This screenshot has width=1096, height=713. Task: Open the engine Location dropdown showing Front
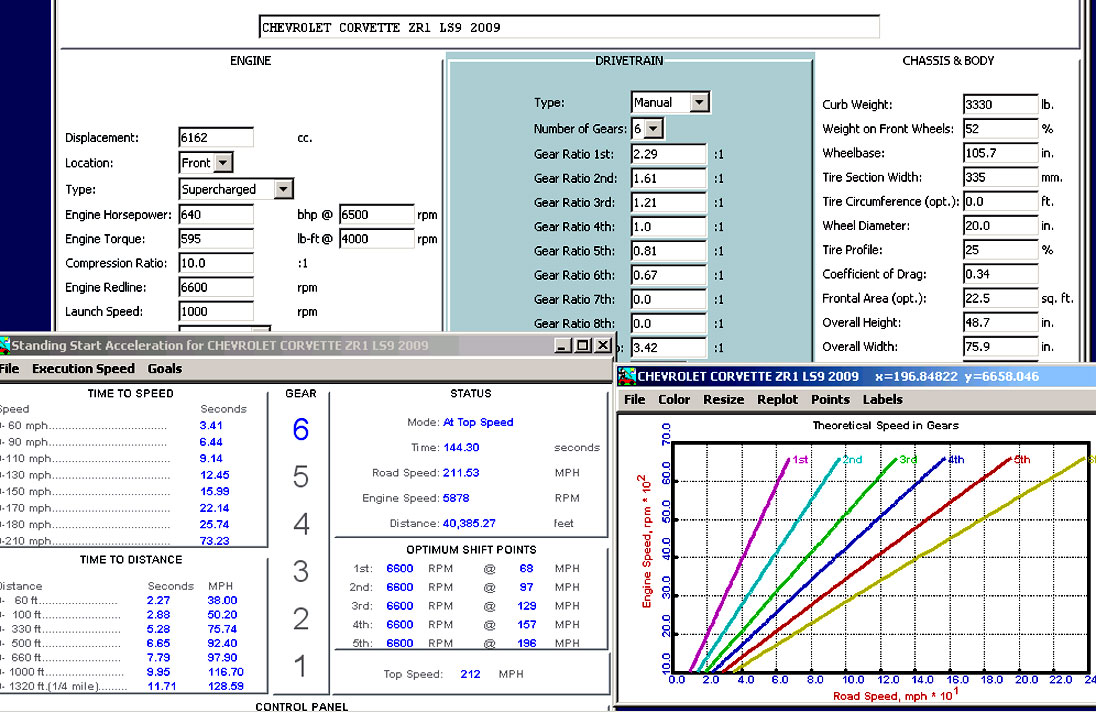[x=224, y=163]
